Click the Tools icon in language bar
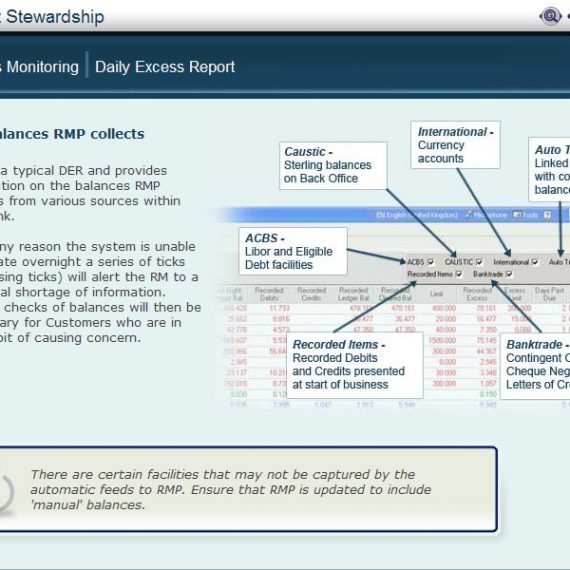This screenshot has width=570, height=570. point(517,215)
